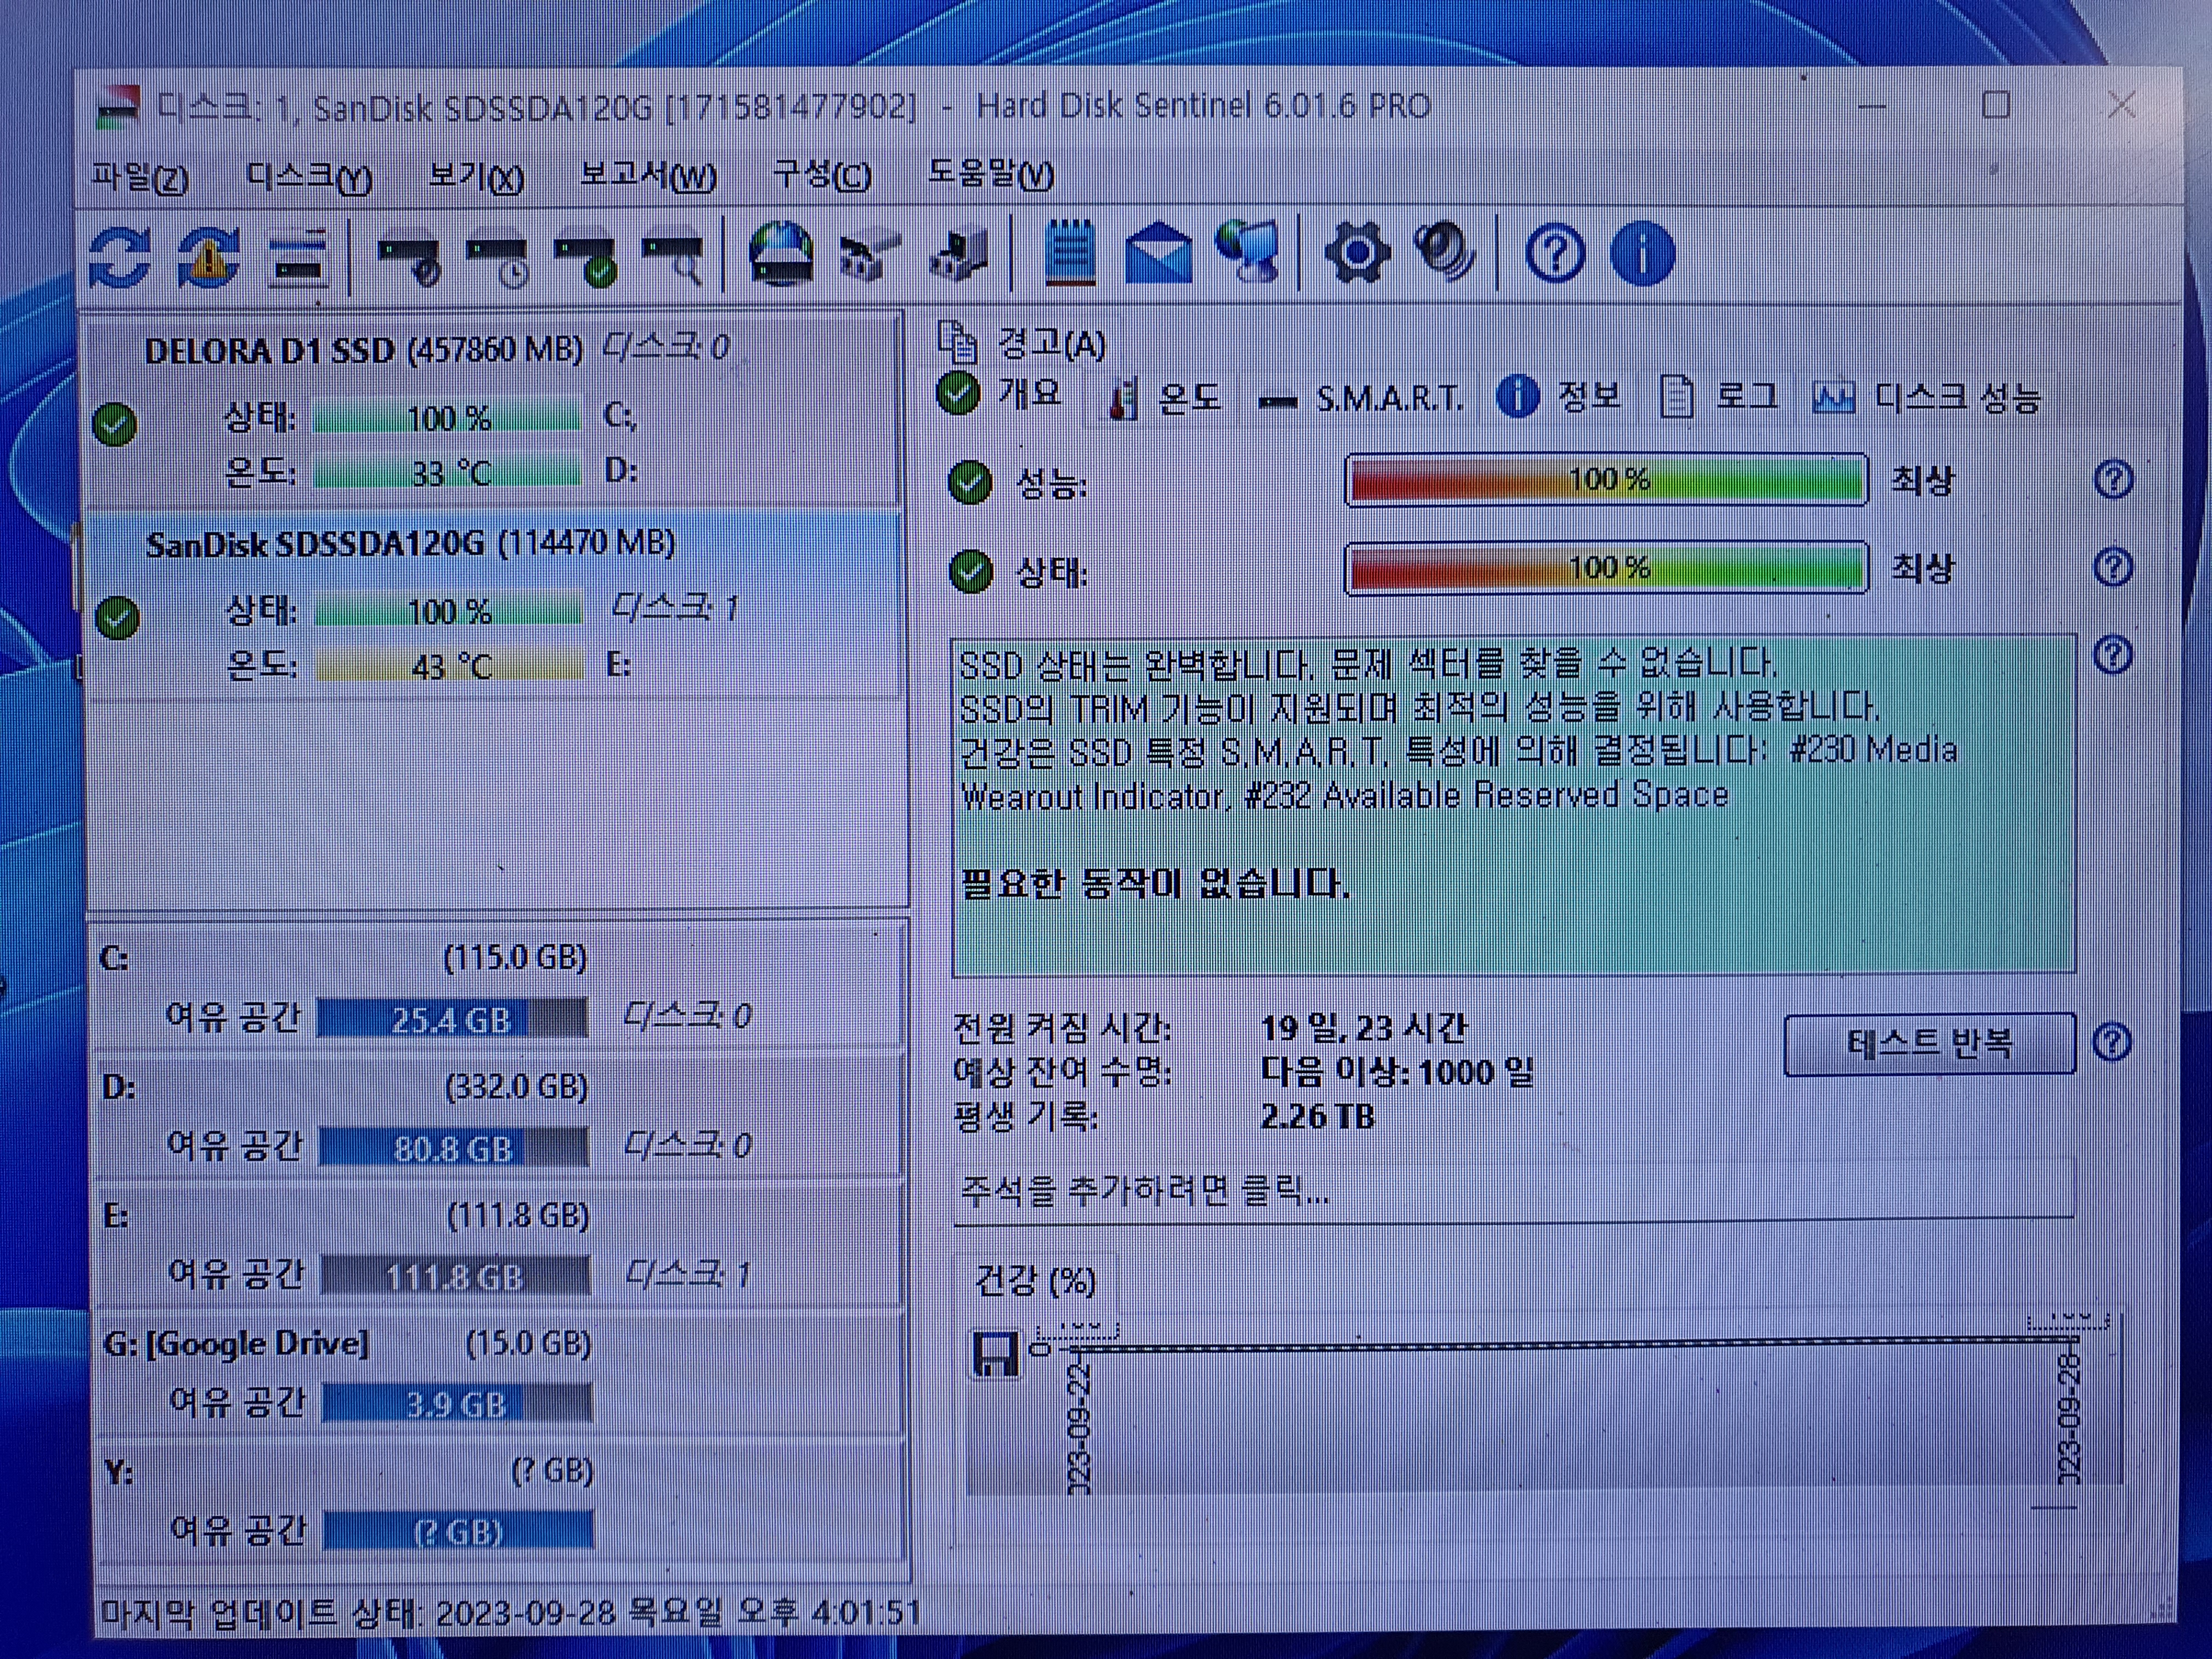The width and height of the screenshot is (2212, 1659).
Task: Click the globe-over-drive toolbar icon
Action: tap(781, 254)
